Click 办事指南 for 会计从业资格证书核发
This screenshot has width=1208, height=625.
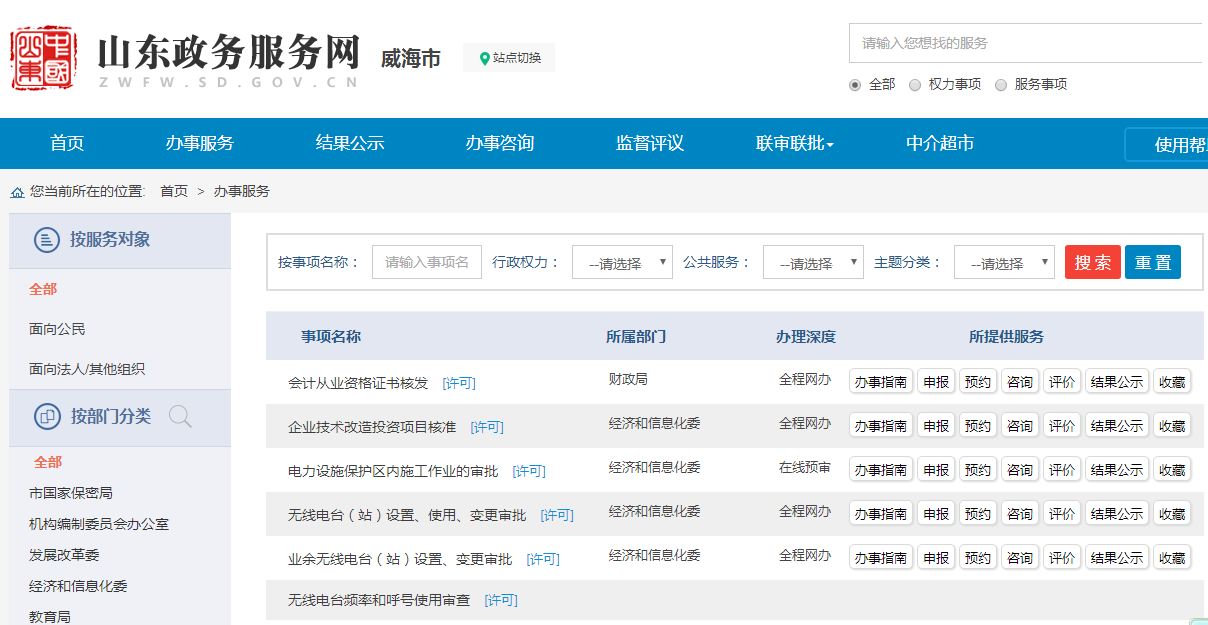881,382
